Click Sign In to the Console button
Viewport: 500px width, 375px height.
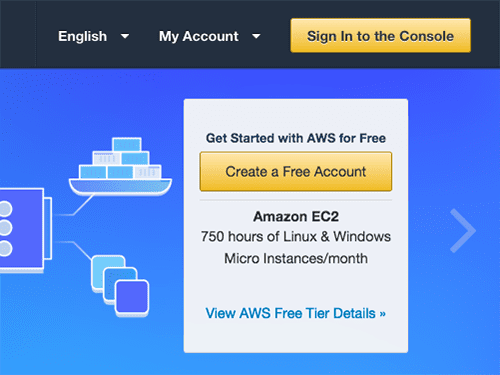point(380,35)
